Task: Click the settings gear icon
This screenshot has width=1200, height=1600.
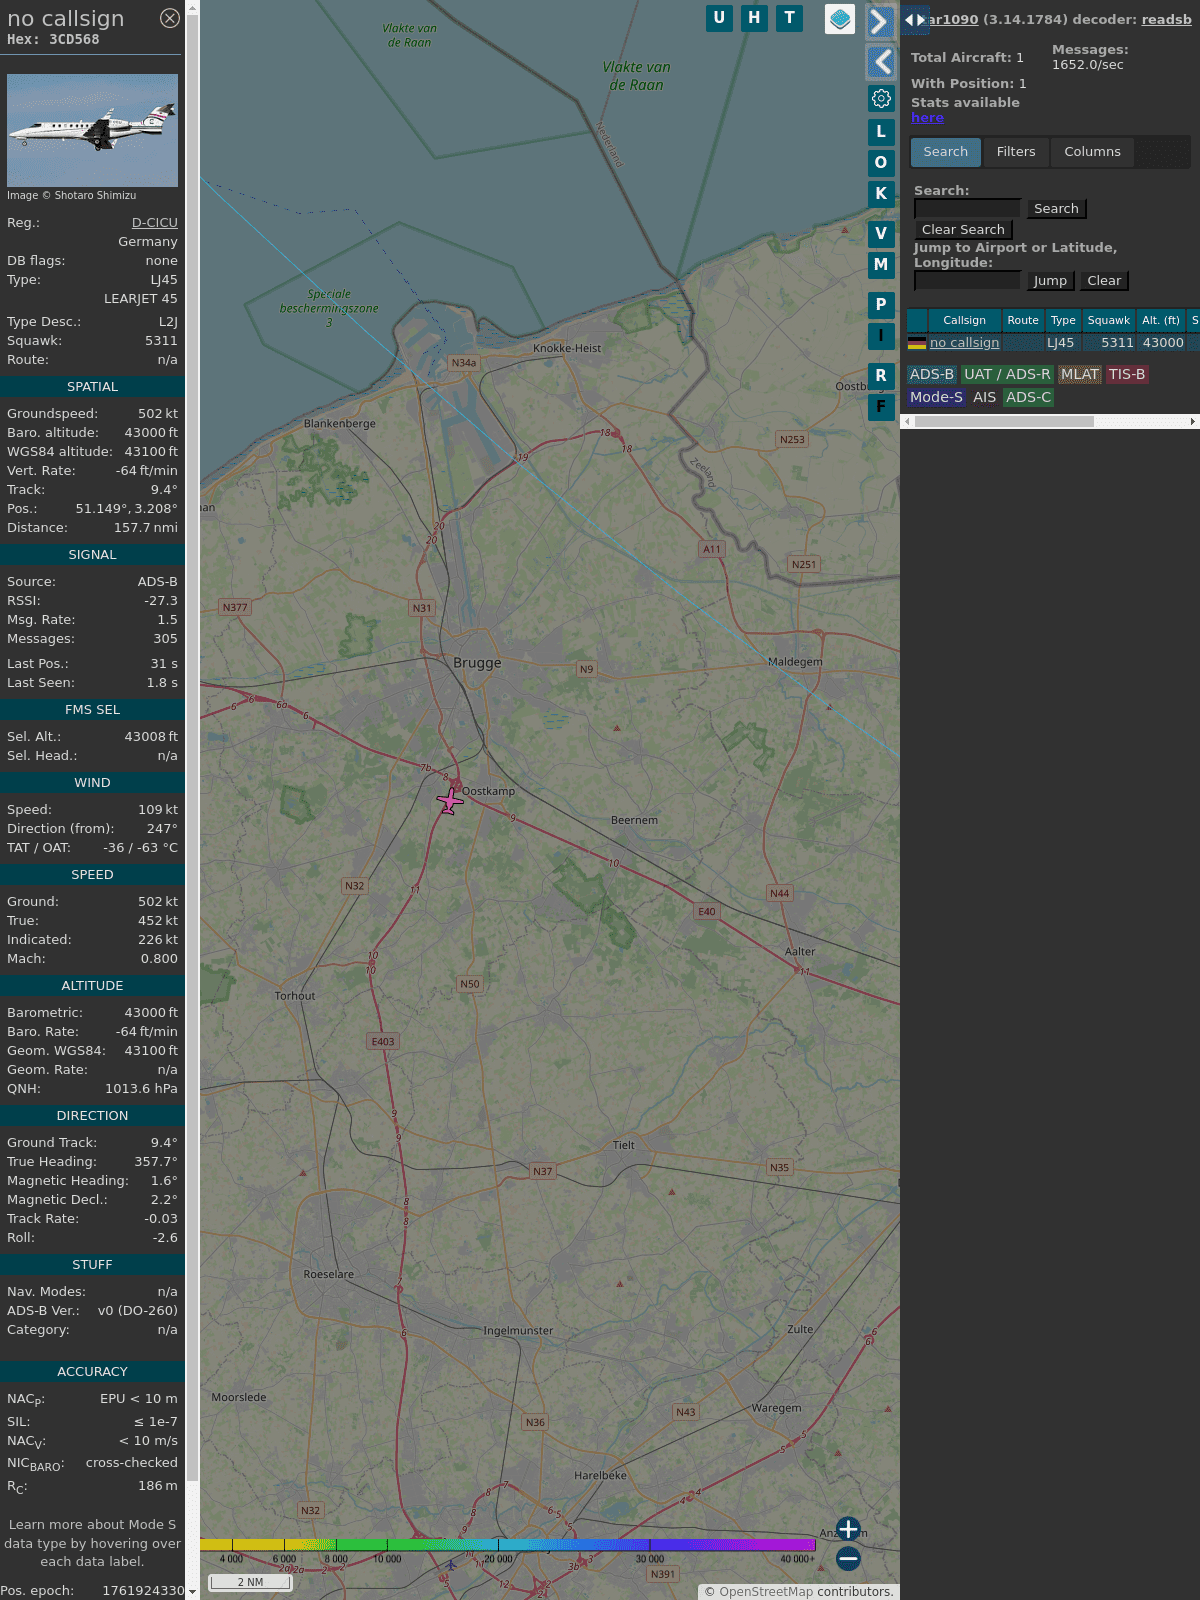Action: pyautogui.click(x=881, y=98)
